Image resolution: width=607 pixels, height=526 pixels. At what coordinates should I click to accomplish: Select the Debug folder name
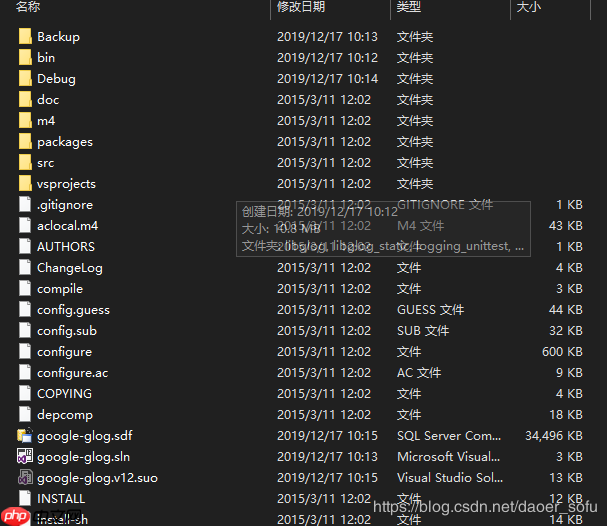[57, 79]
